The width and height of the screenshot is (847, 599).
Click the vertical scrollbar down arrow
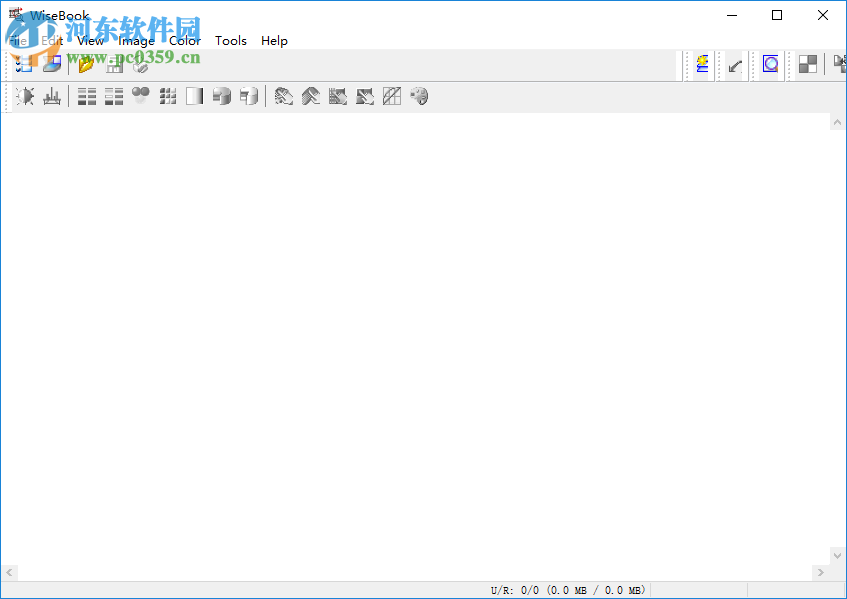click(x=838, y=556)
